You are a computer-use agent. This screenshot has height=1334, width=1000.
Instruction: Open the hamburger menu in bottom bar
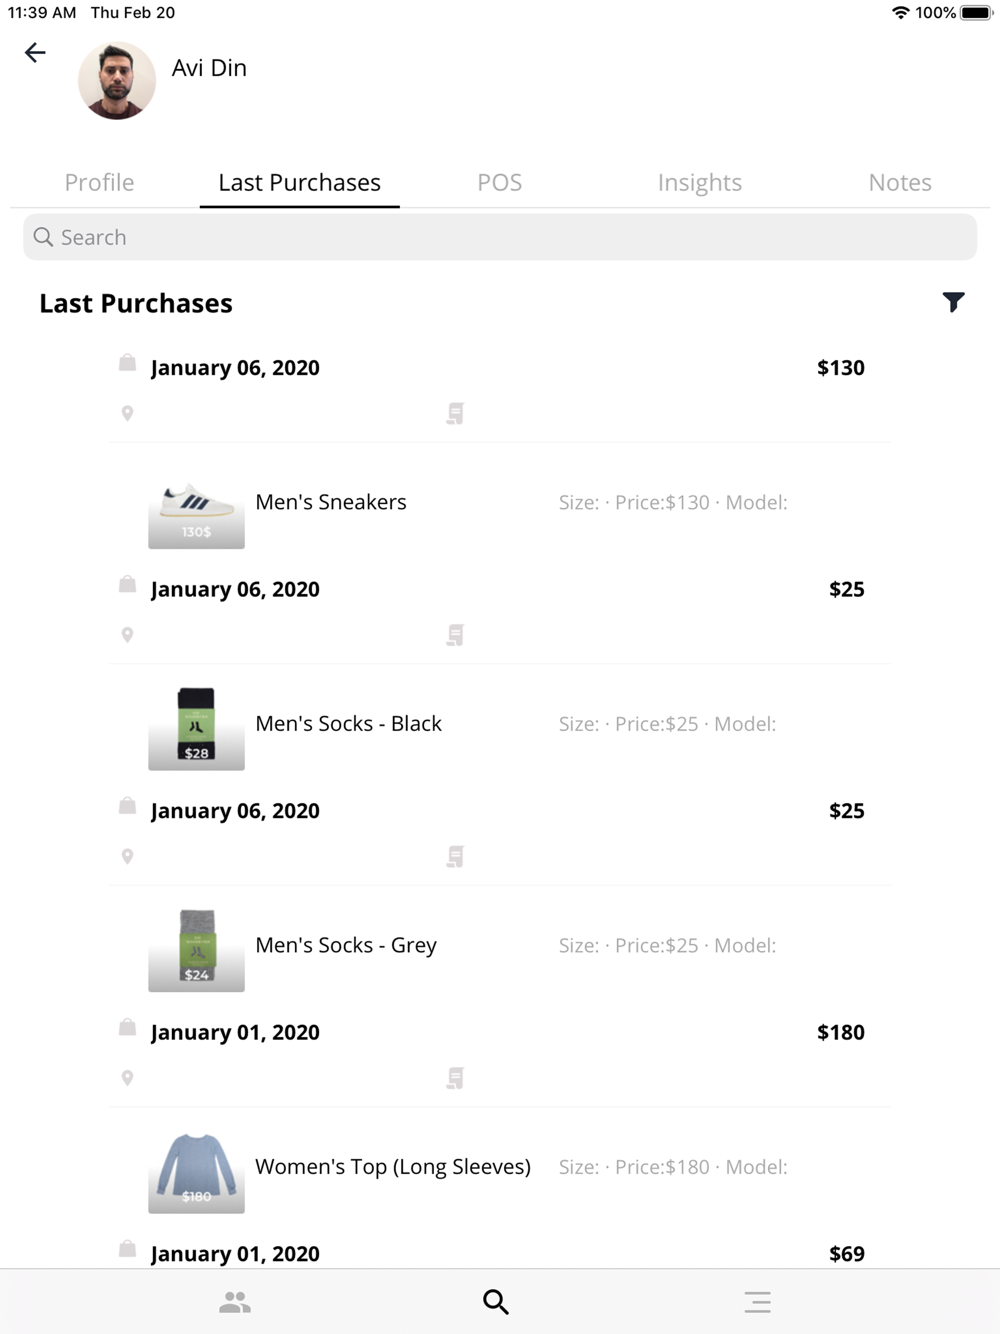[x=757, y=1302]
